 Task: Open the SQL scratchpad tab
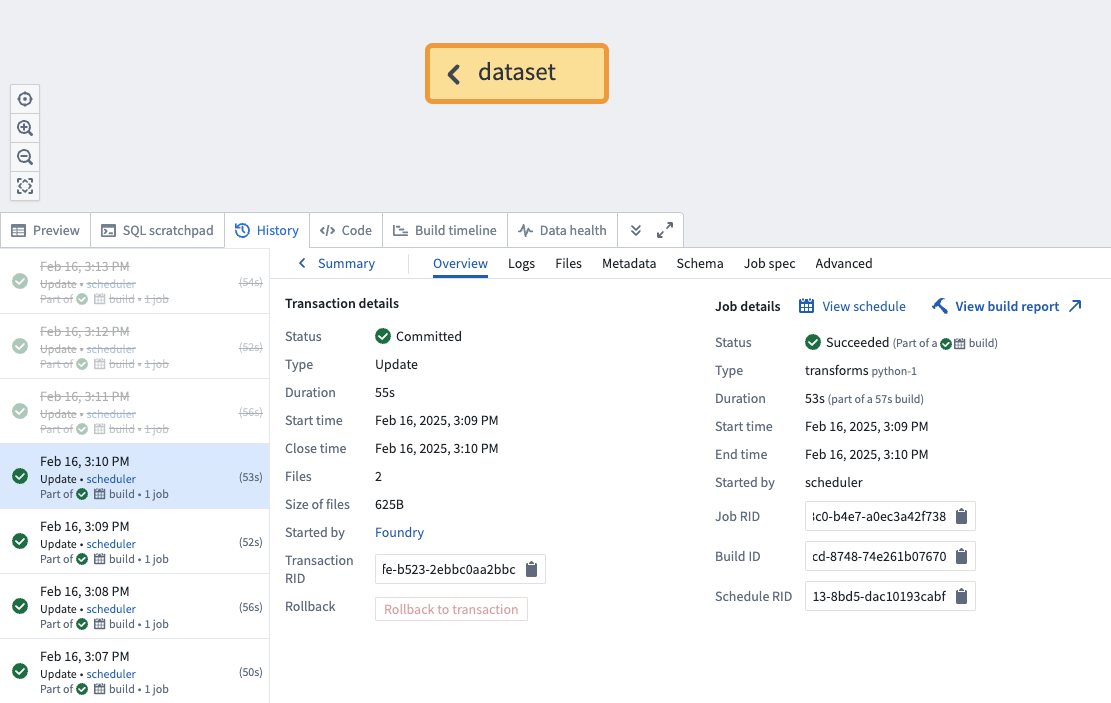pos(158,230)
